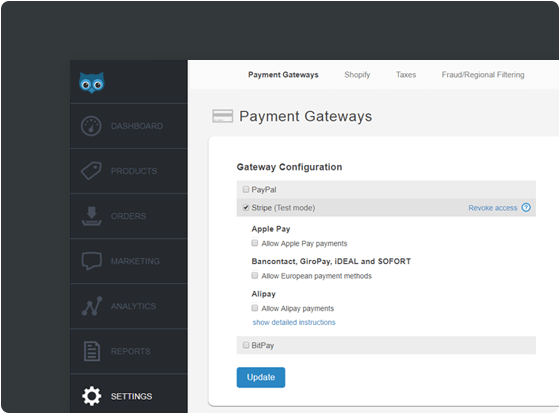Open the Shopify tab
560x414 pixels.
(357, 75)
